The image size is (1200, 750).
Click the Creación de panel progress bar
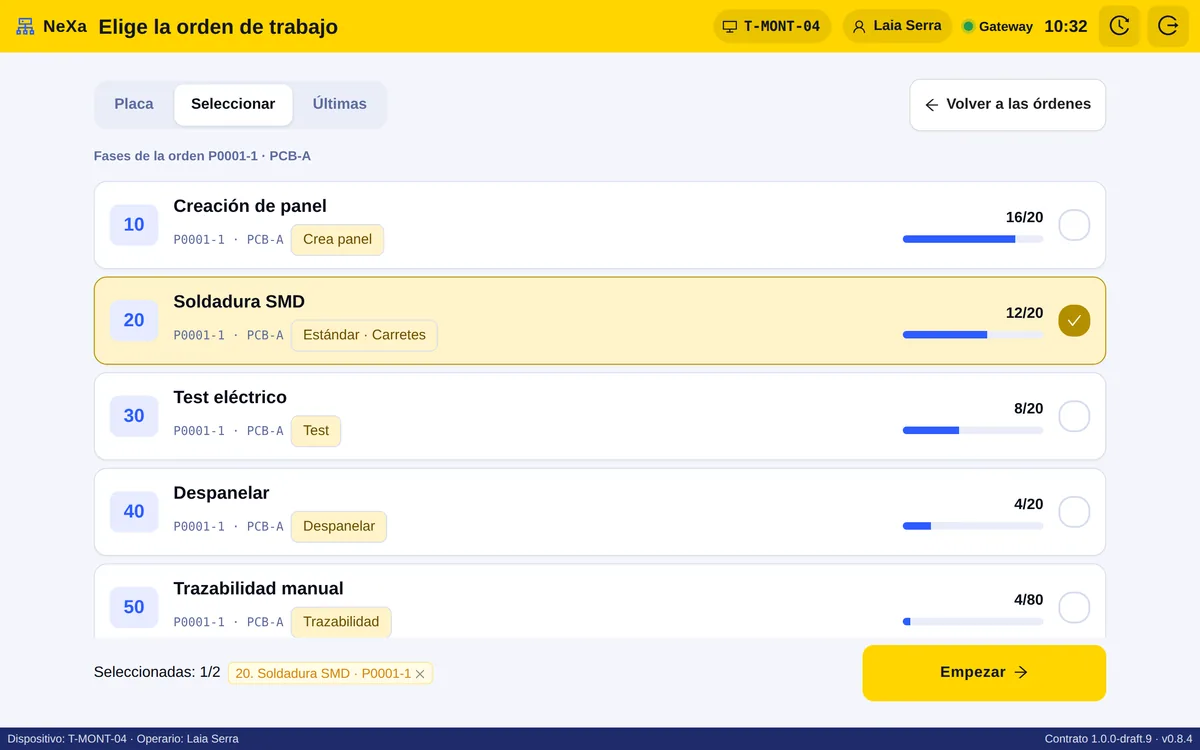[973, 239]
